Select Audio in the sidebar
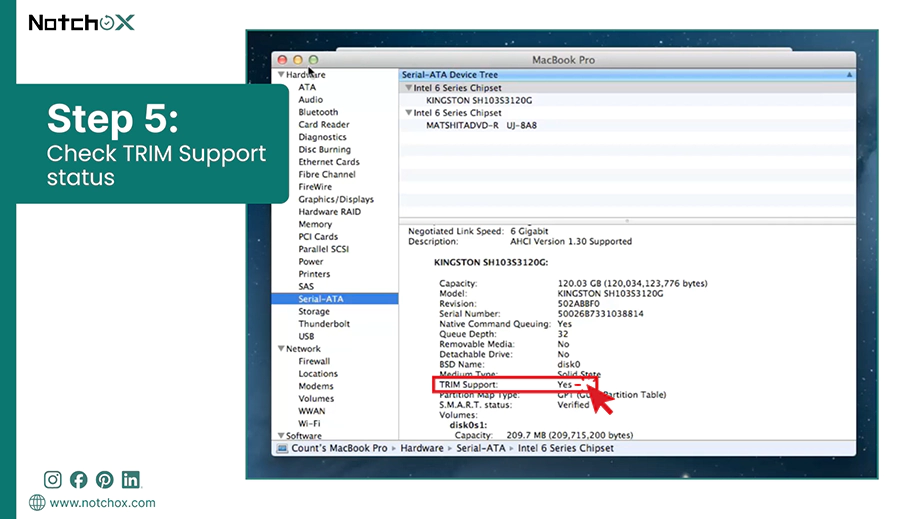The width and height of the screenshot is (922, 519). click(310, 100)
